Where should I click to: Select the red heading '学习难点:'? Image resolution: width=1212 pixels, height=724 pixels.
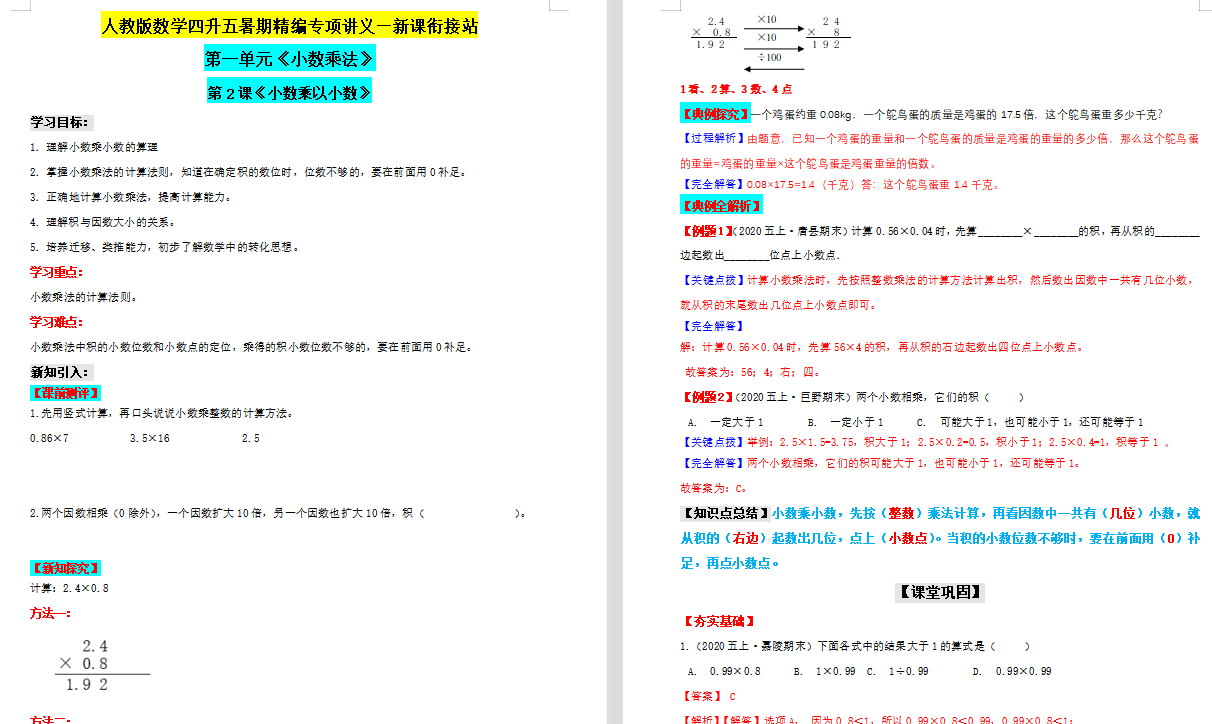(57, 322)
